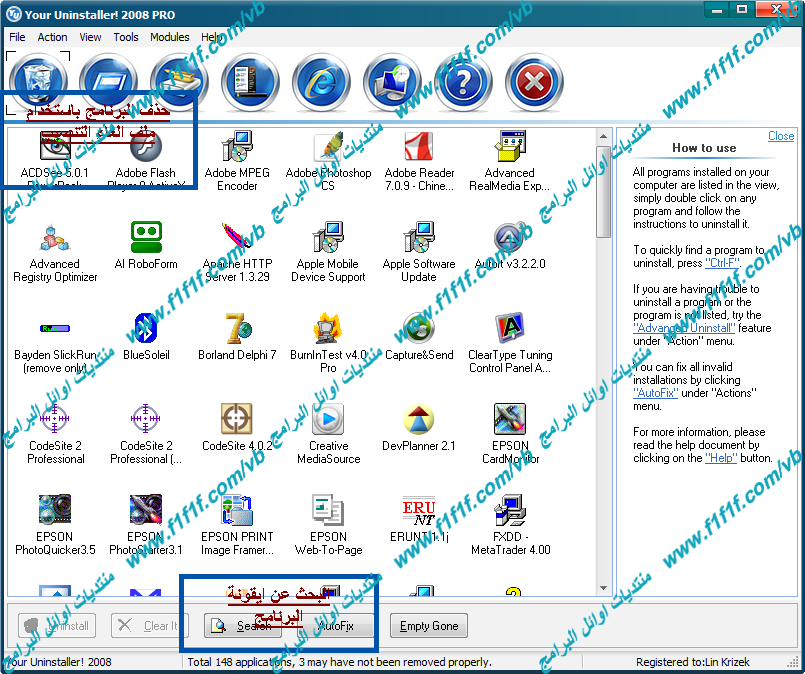Select the Creative MediaSource program icon
This screenshot has height=674, width=805.
pyautogui.click(x=328, y=420)
